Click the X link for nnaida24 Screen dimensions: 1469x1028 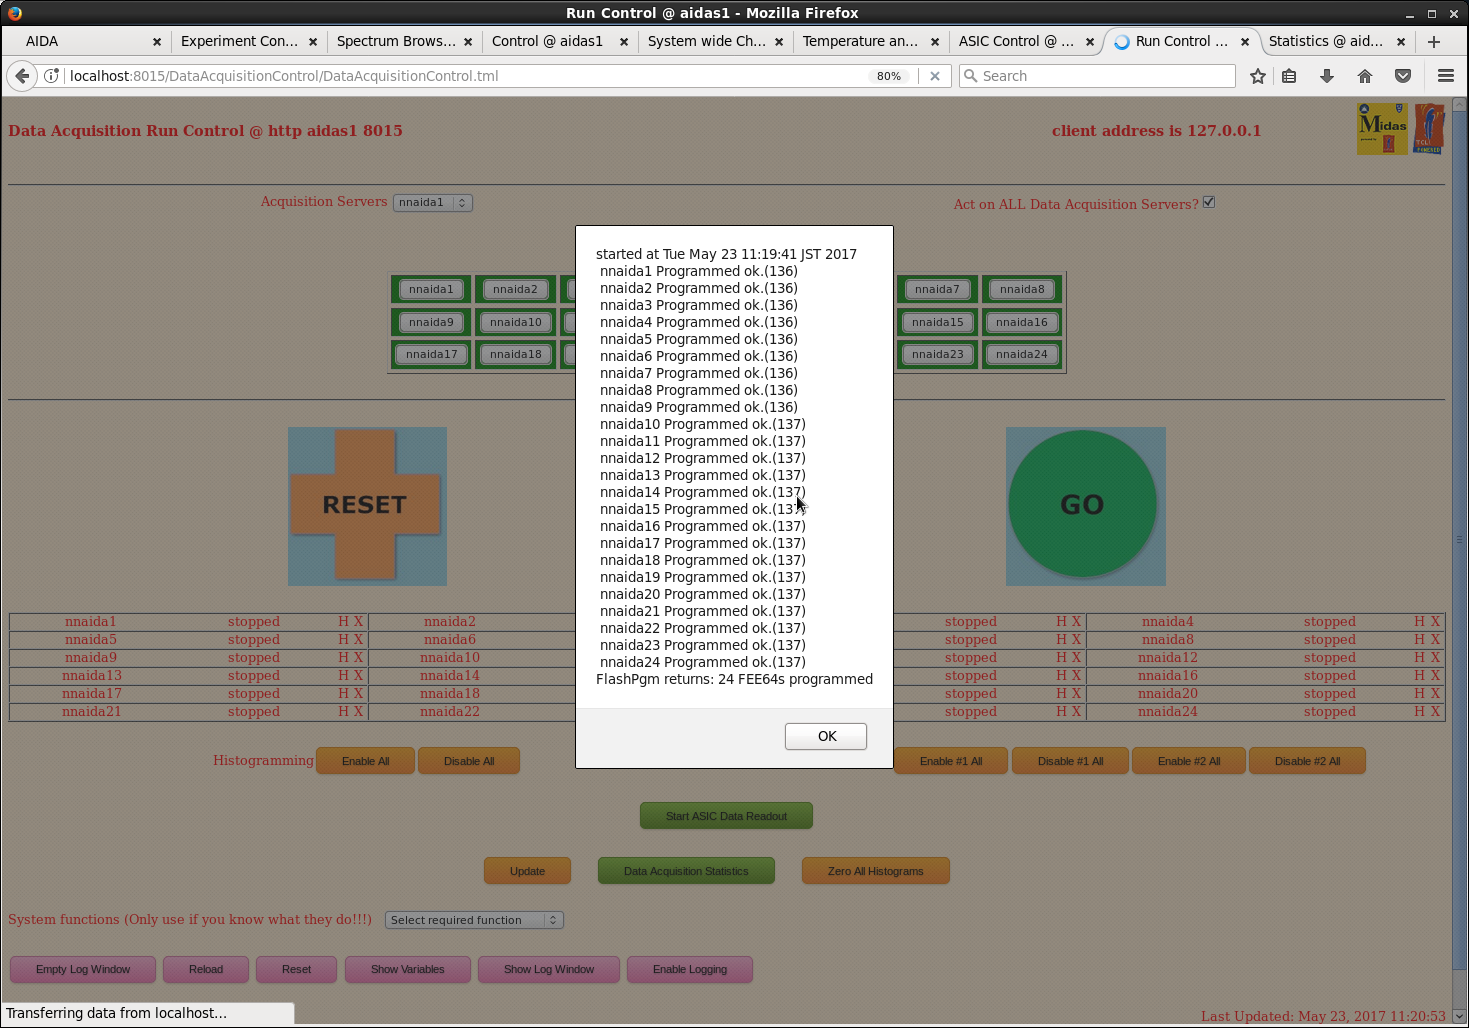(x=1435, y=712)
